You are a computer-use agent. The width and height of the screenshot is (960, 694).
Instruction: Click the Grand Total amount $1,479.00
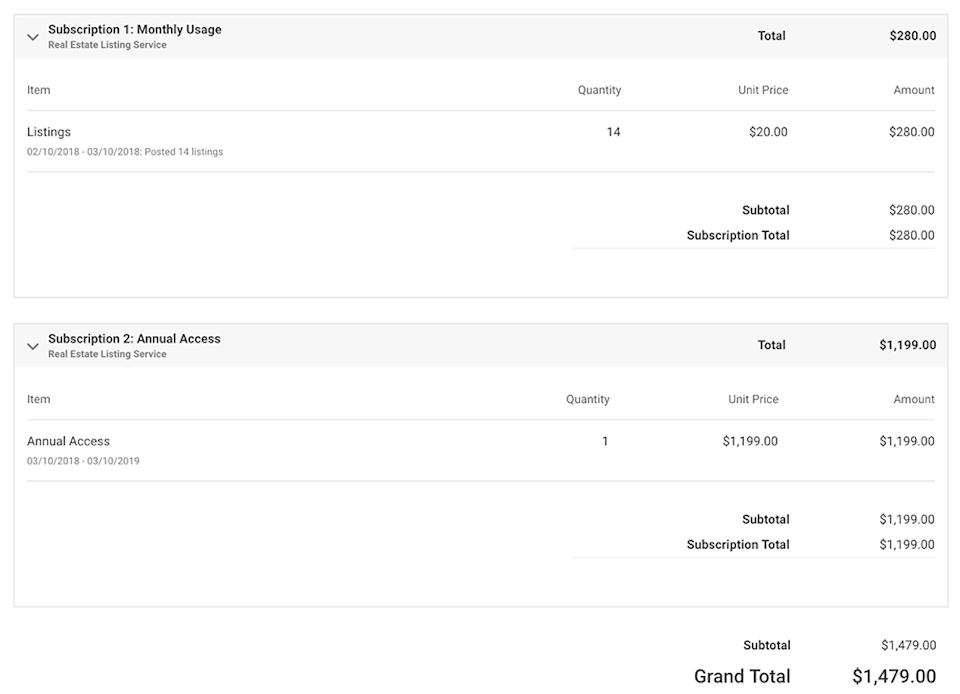(x=894, y=677)
